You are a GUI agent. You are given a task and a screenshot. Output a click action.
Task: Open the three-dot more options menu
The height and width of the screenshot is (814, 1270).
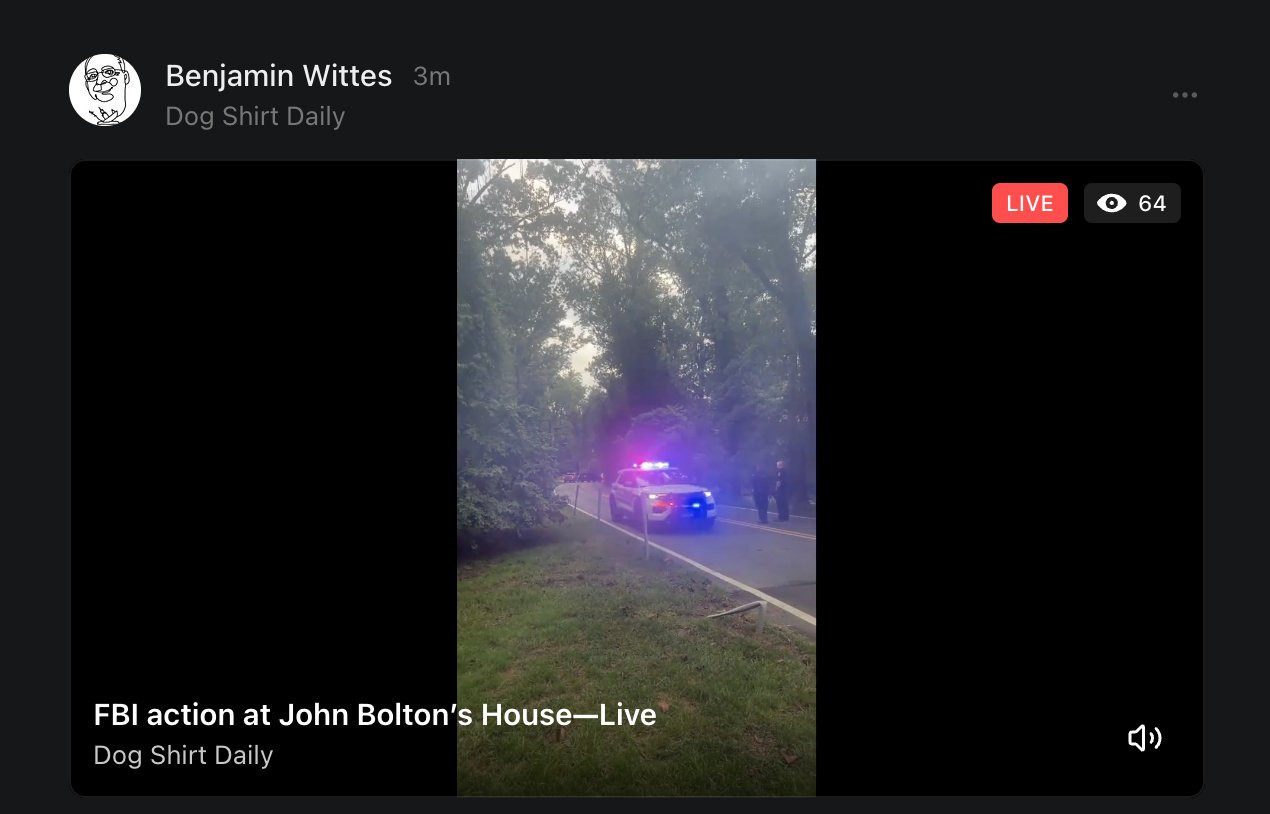pyautogui.click(x=1185, y=95)
